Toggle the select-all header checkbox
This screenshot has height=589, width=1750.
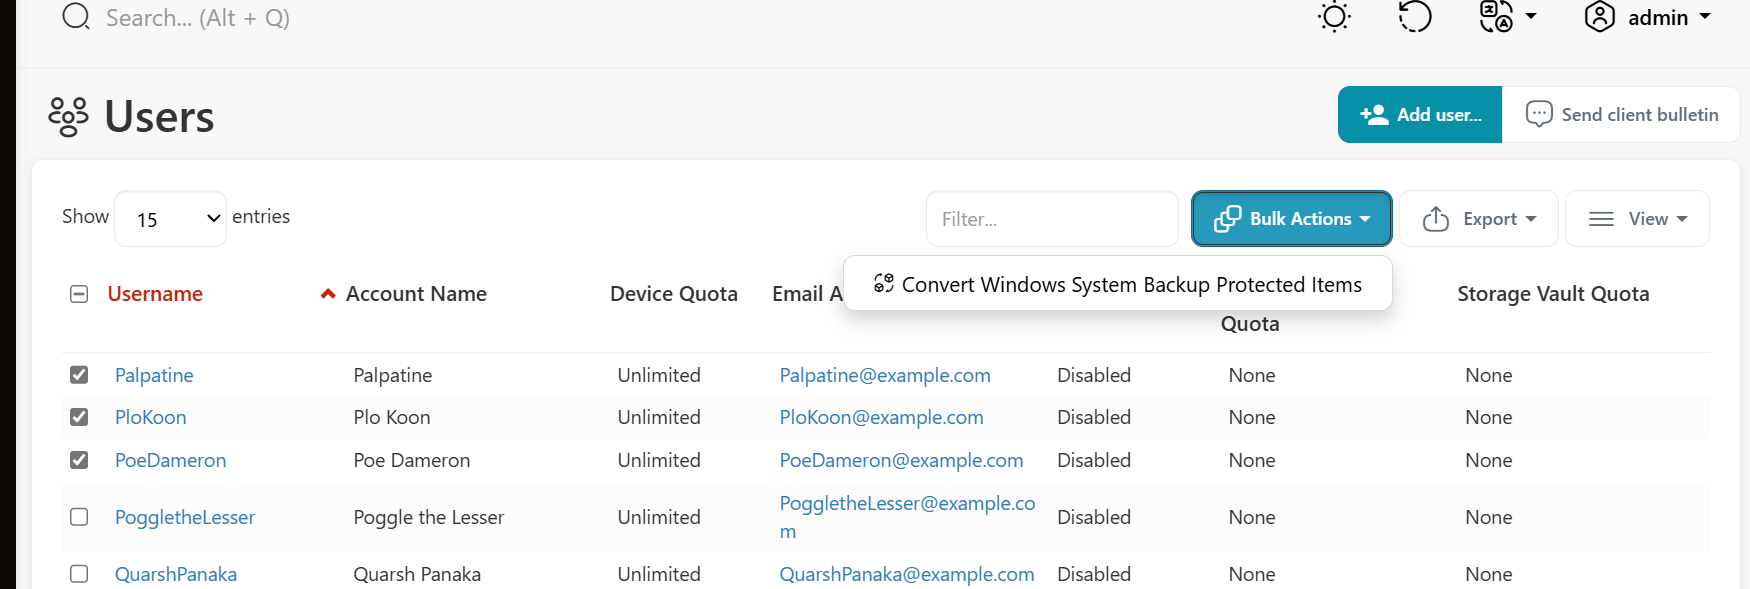79,294
